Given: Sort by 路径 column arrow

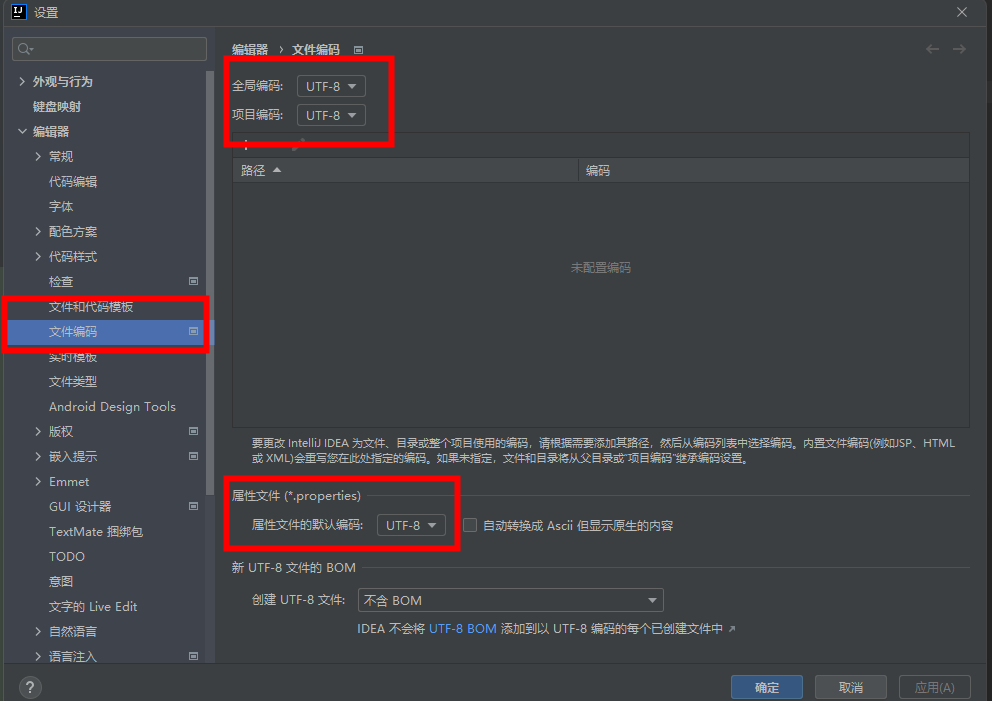Looking at the screenshot, I should (x=277, y=170).
